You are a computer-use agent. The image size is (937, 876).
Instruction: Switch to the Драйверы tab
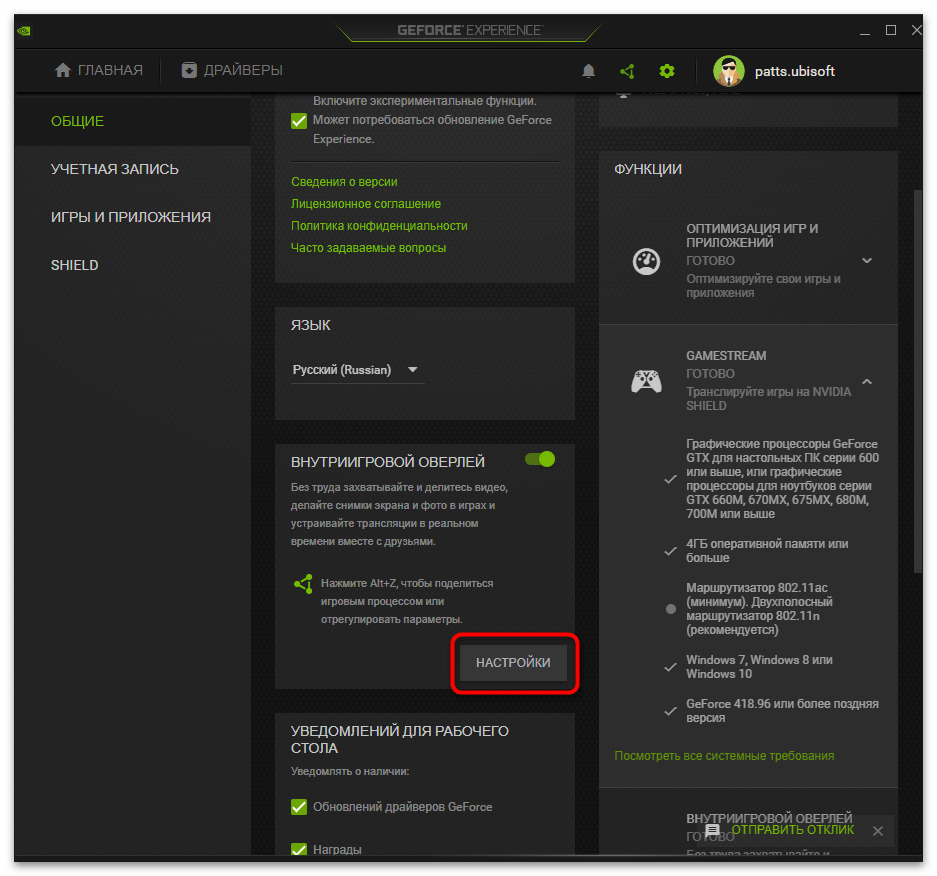(x=232, y=70)
